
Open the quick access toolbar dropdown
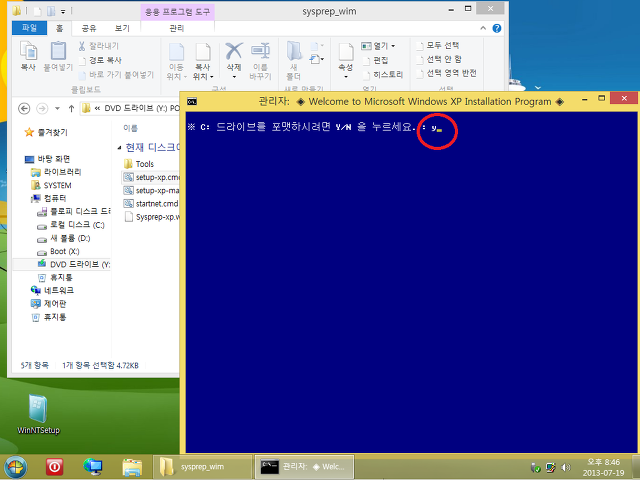[63, 11]
